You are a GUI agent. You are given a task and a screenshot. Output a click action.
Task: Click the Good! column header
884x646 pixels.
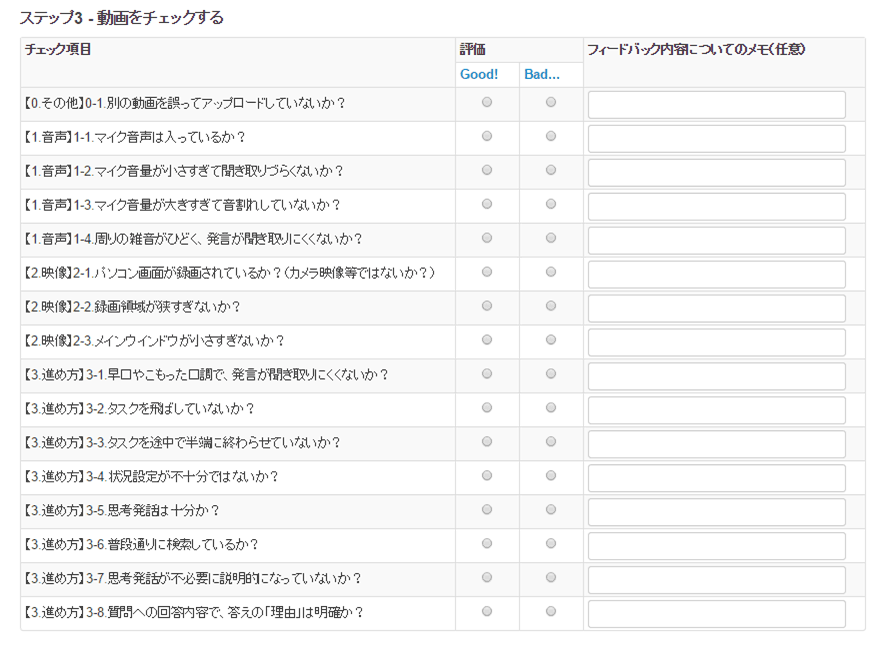[x=479, y=75]
